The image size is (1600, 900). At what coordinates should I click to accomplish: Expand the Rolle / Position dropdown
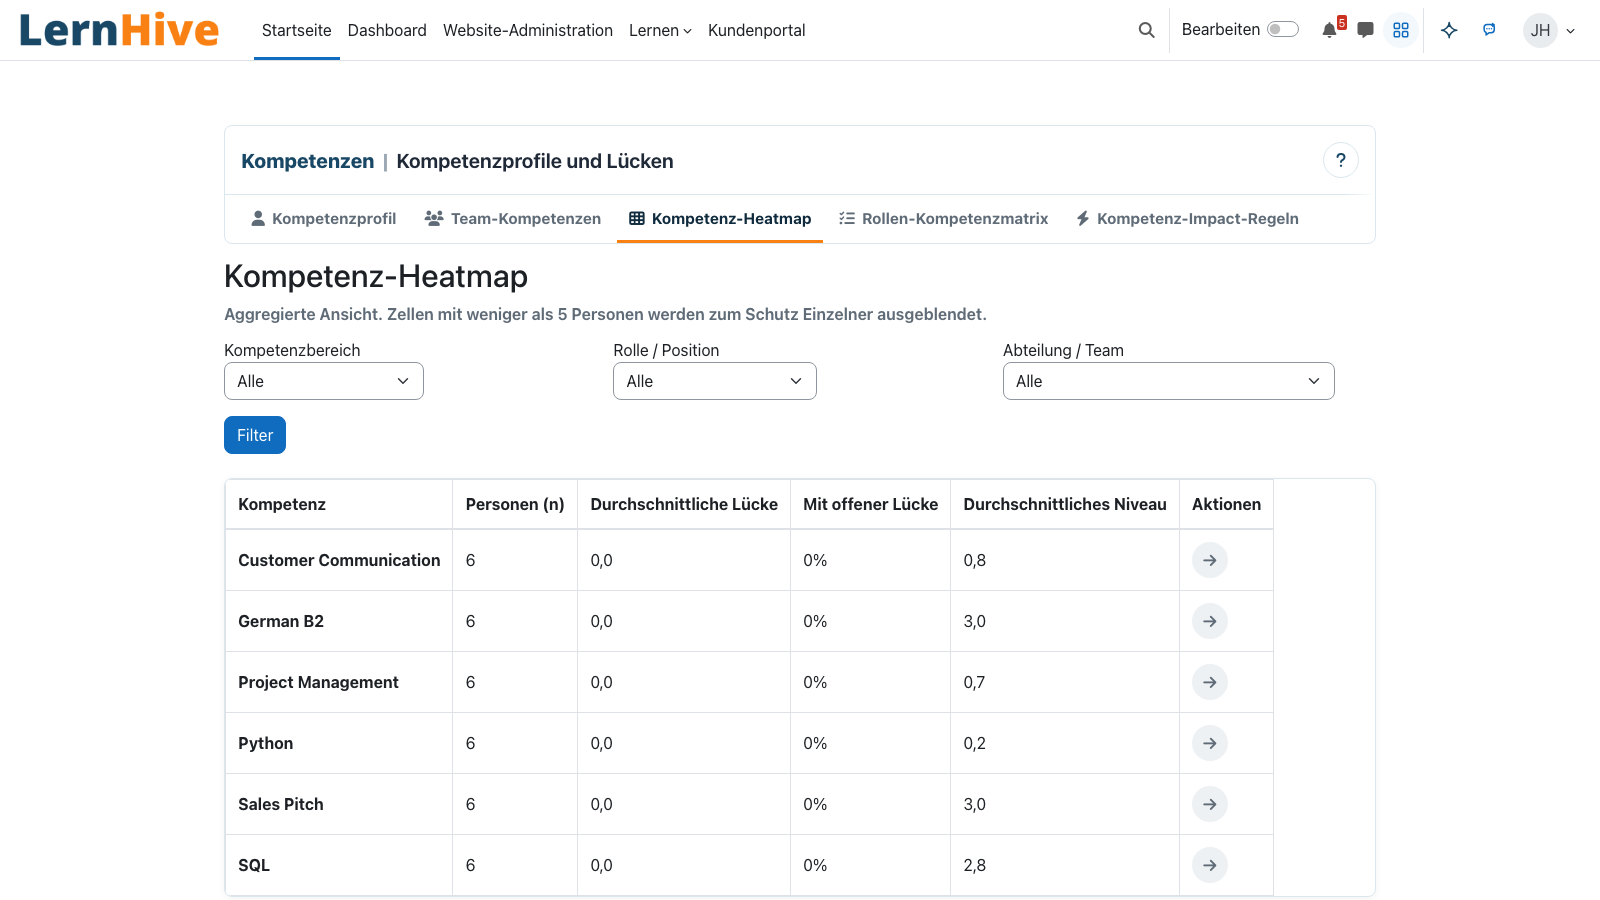pos(715,381)
